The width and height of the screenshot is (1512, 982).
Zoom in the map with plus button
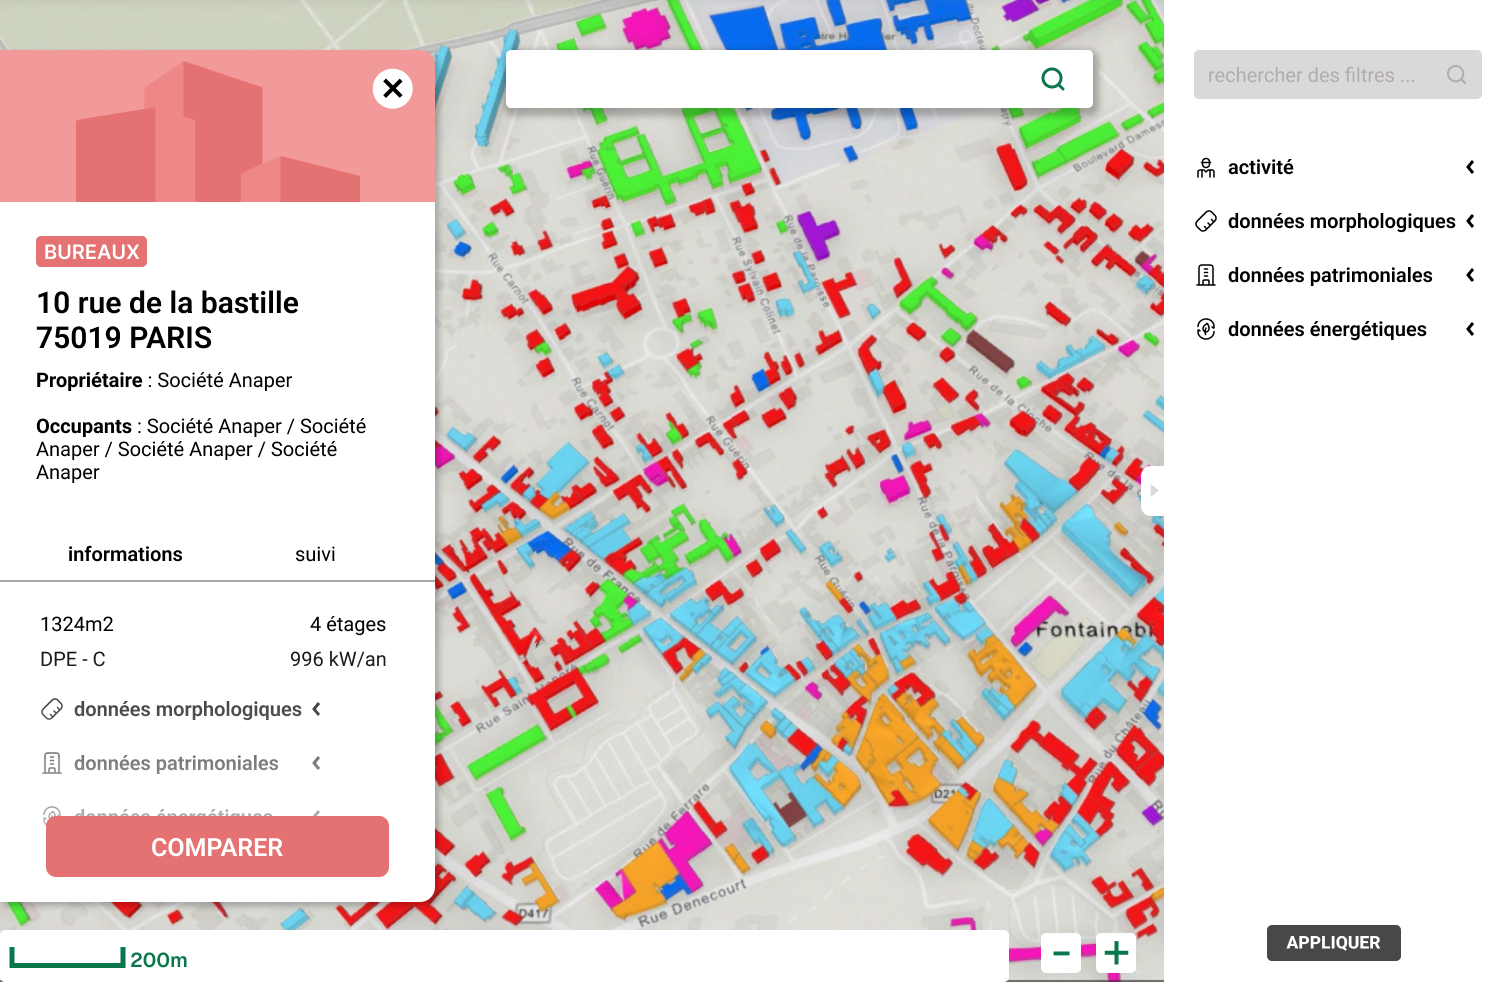pyautogui.click(x=1116, y=953)
